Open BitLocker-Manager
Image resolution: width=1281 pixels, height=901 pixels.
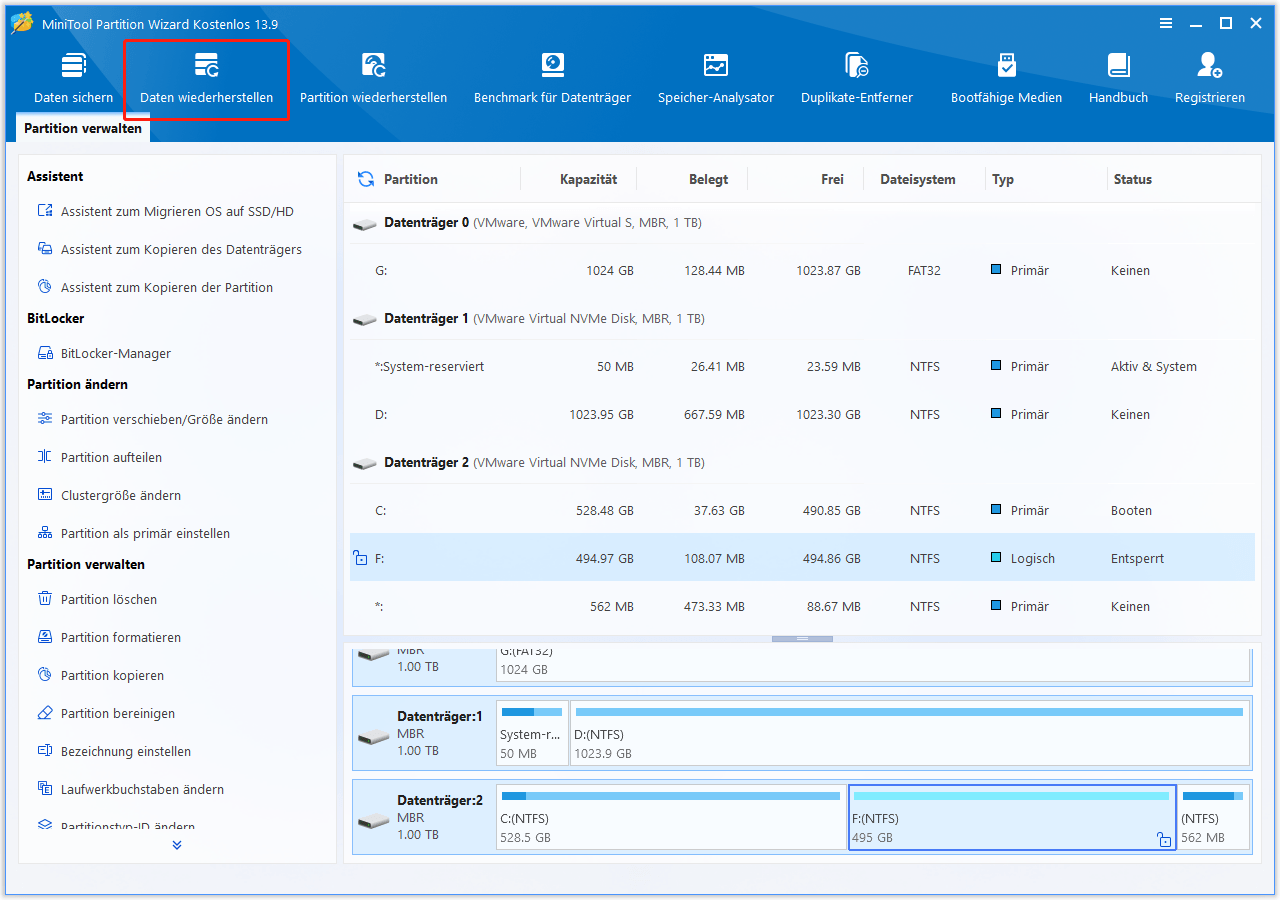pyautogui.click(x=104, y=354)
